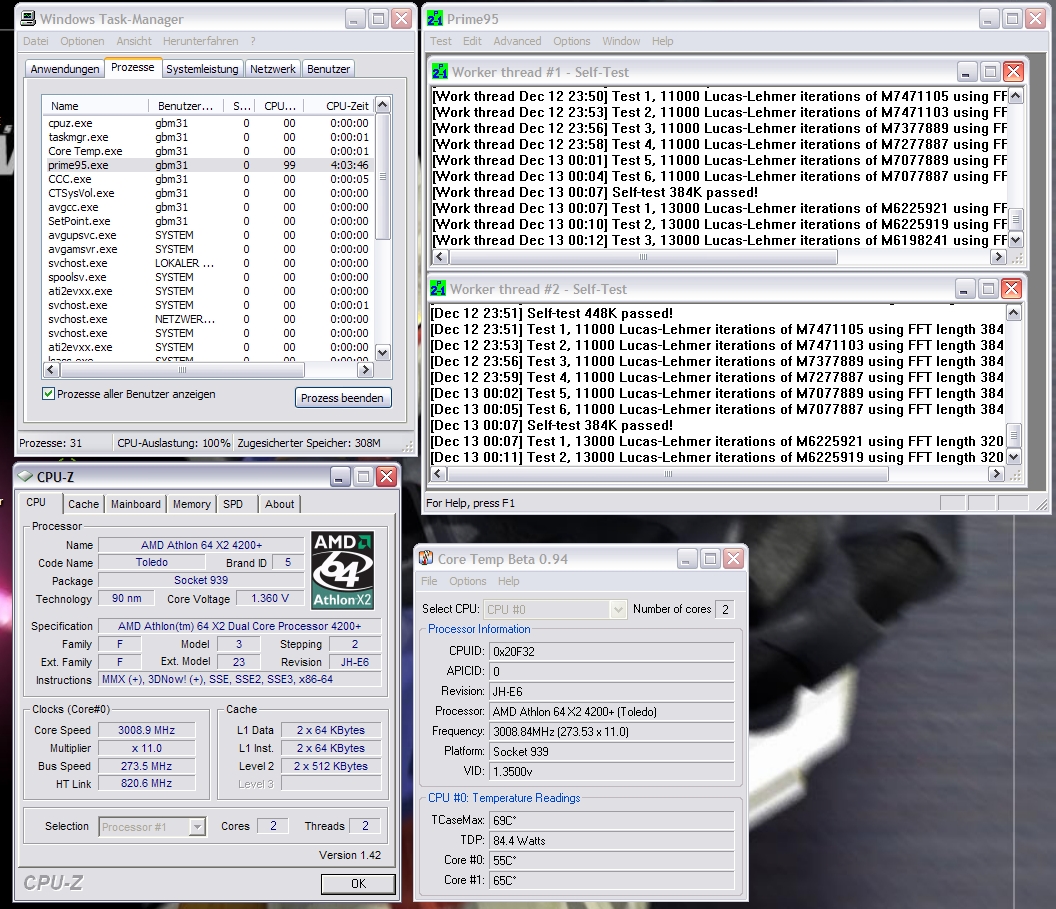Click Task-Manager vertical scrollbar thumb
Screen dimensions: 1056x909
coord(383,176)
